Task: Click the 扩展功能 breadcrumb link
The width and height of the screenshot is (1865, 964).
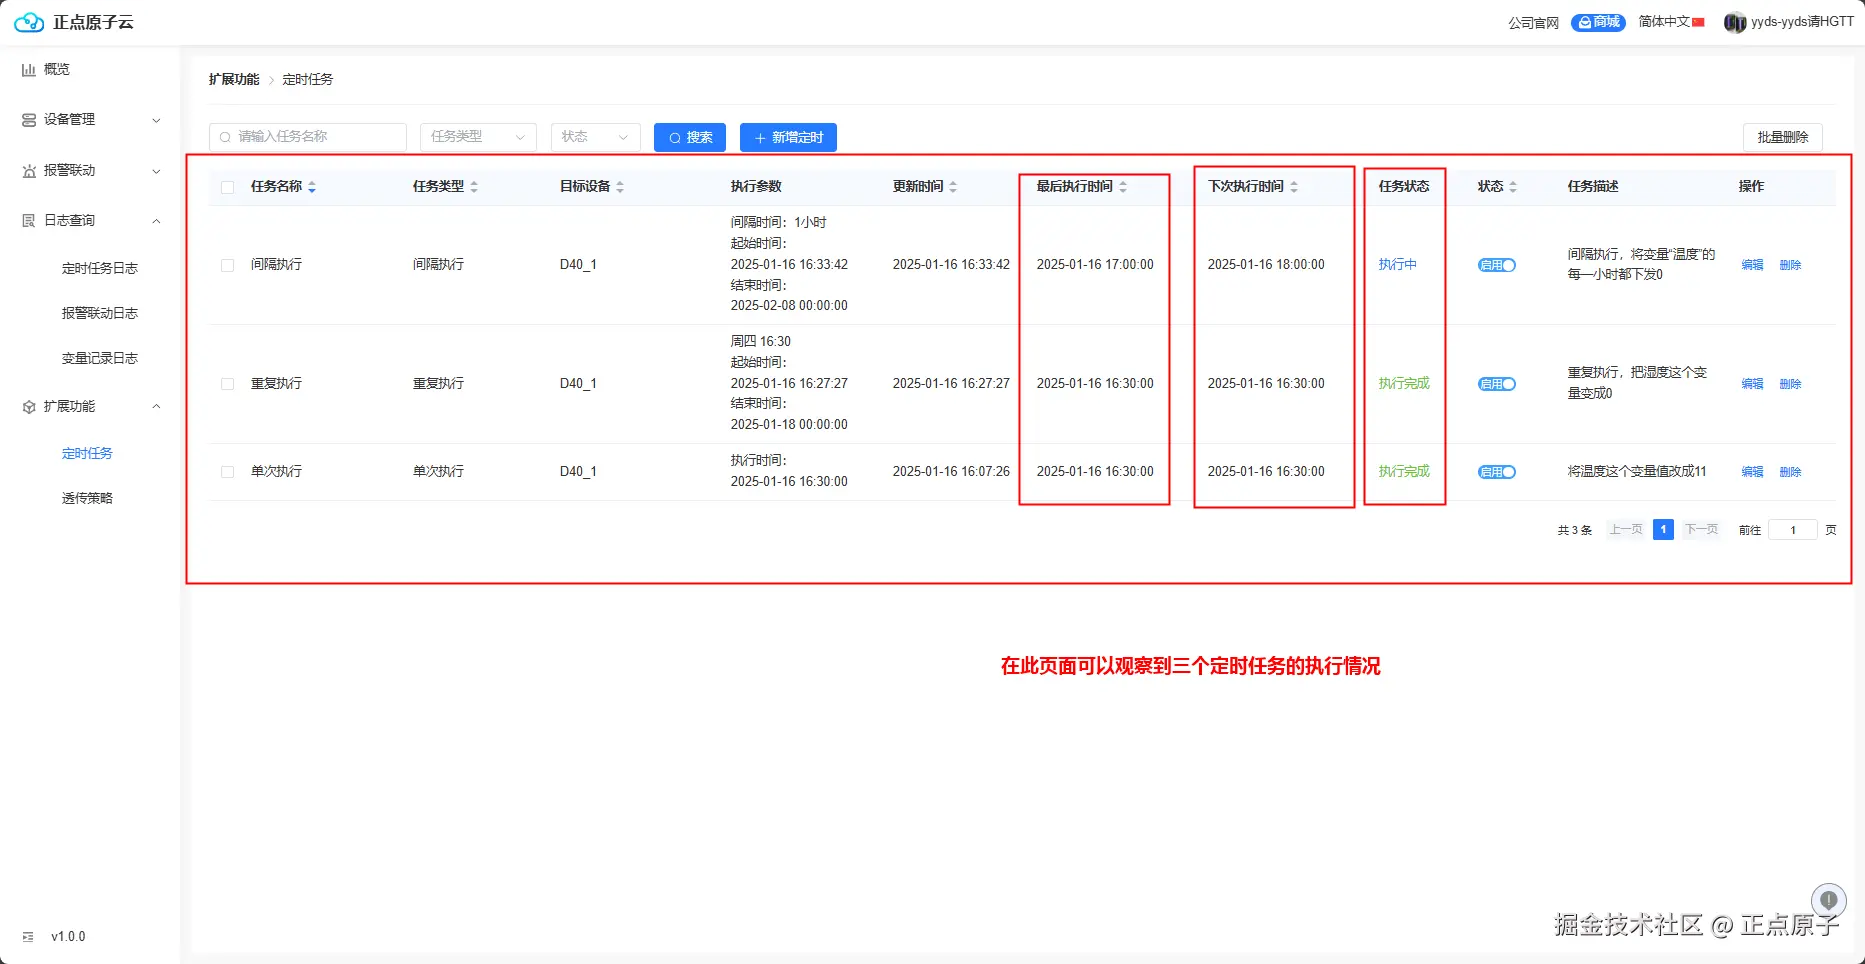Action: click(234, 79)
